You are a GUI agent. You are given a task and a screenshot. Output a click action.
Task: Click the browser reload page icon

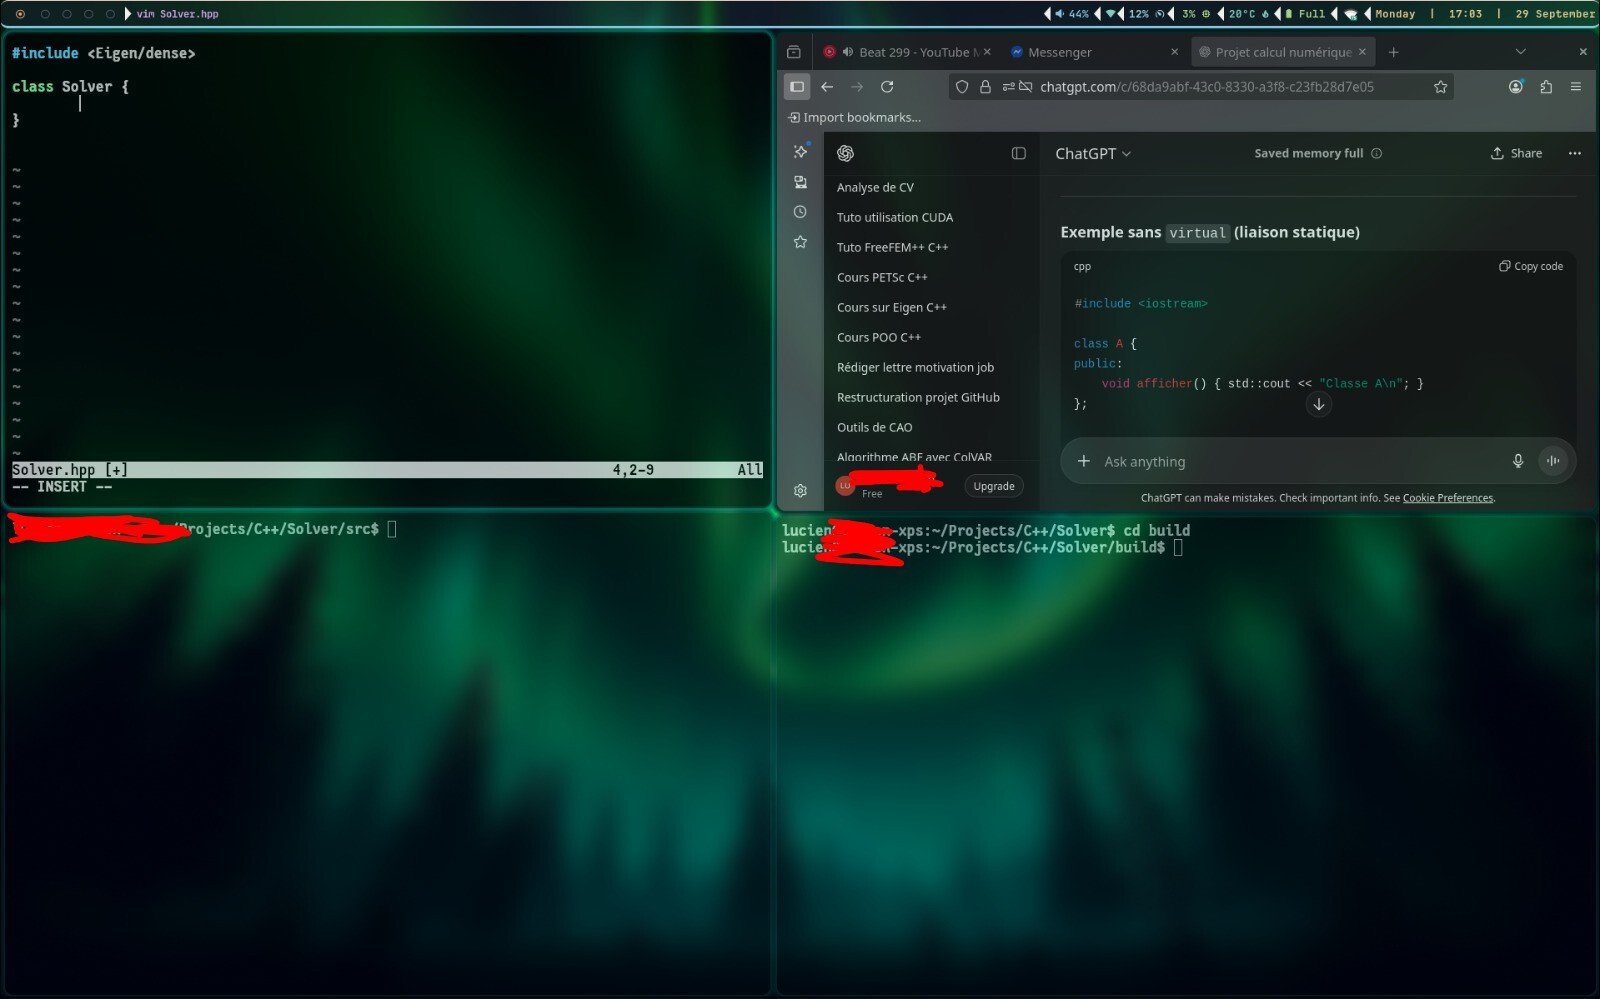(x=887, y=87)
